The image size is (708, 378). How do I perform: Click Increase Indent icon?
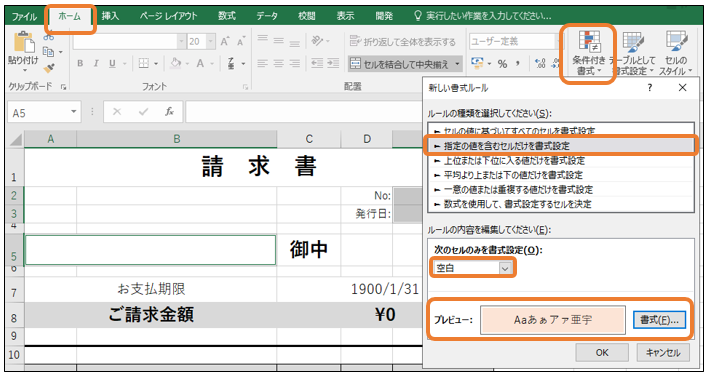coord(333,64)
